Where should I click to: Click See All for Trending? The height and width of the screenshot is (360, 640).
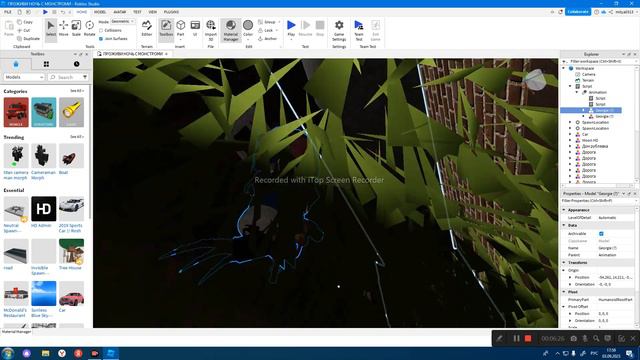pyautogui.click(x=77, y=137)
